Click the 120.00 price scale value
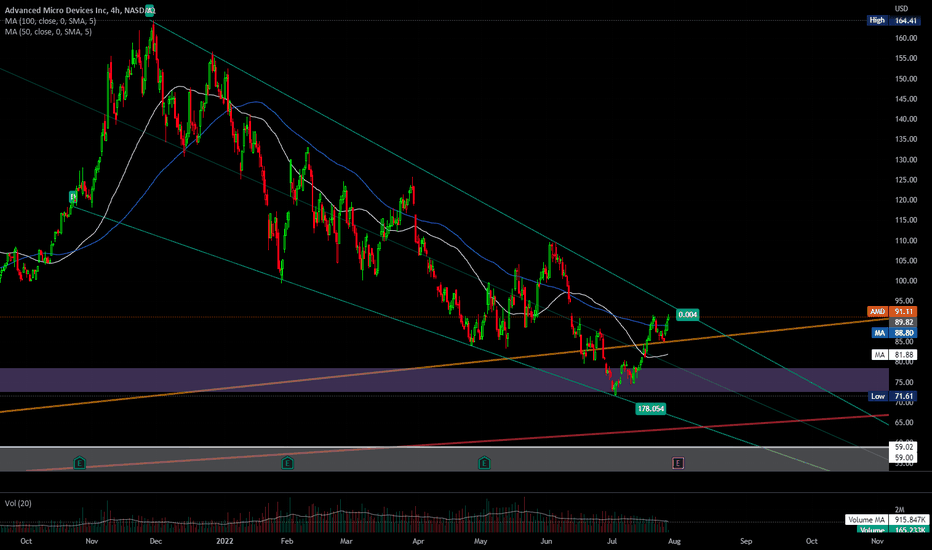This screenshot has height=550, width=932. 906,200
